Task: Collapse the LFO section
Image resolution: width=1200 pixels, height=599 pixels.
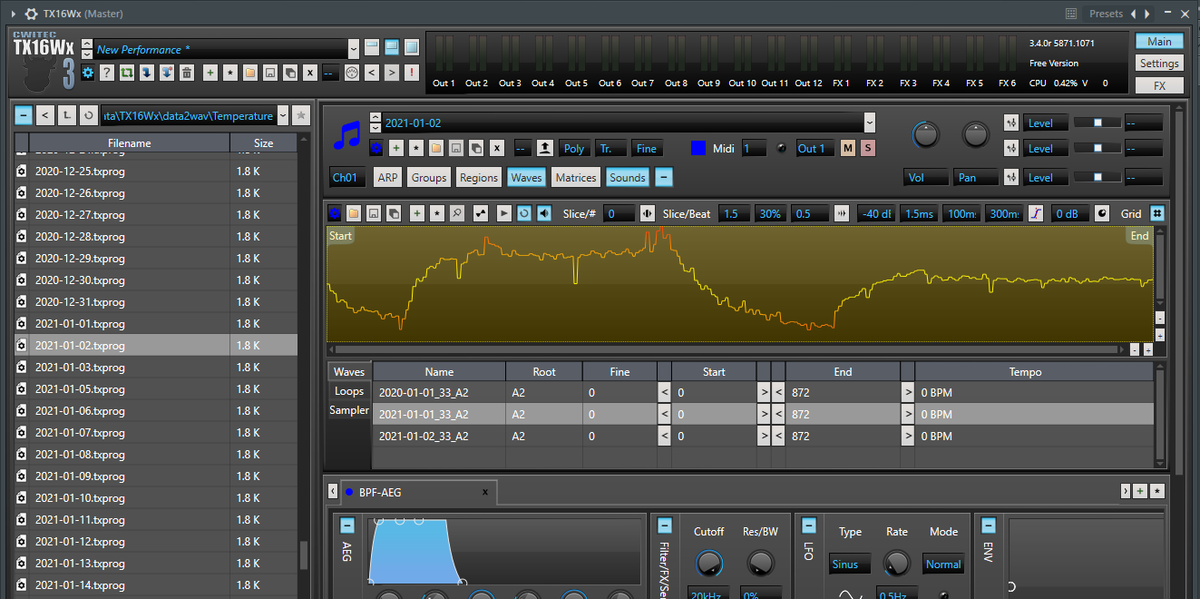Action: point(808,525)
